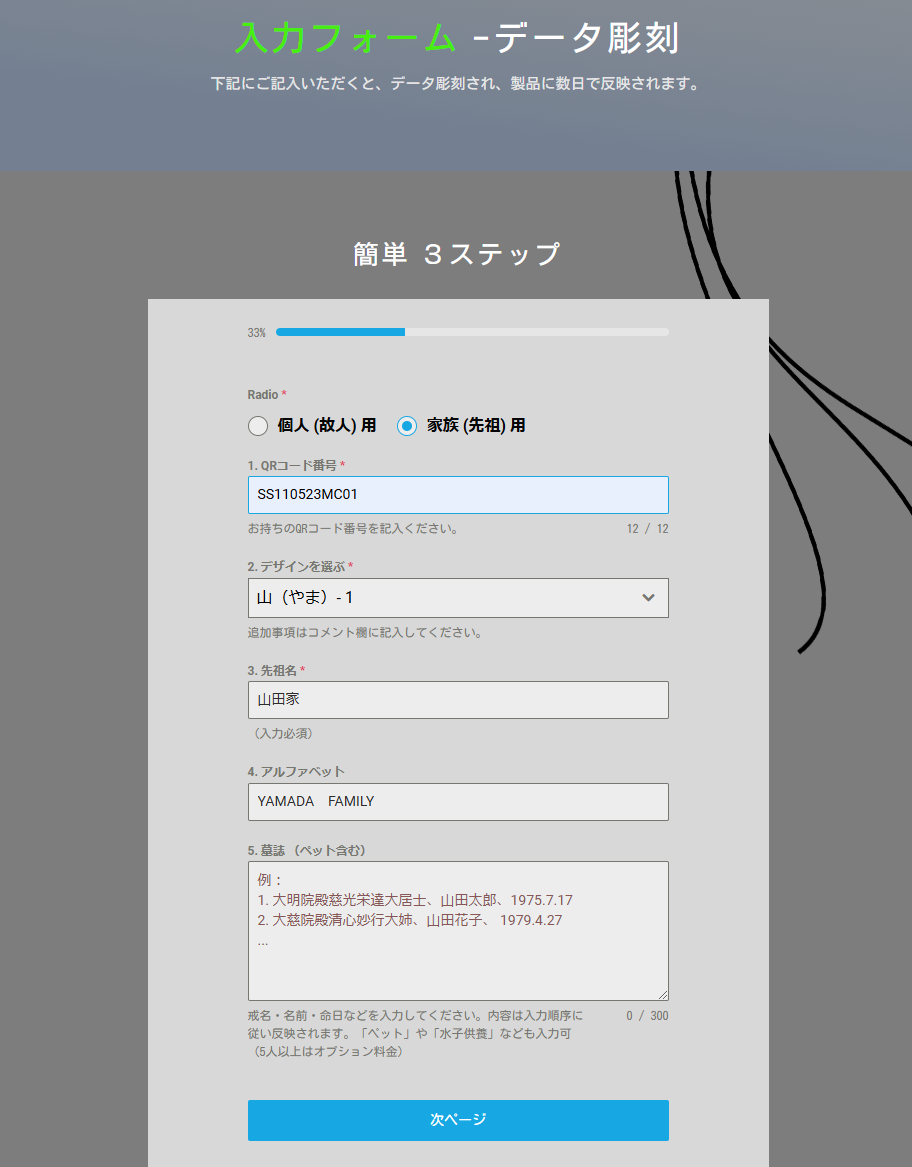The image size is (912, 1167).
Task: Click the selected blue radio indicator
Action: point(406,425)
